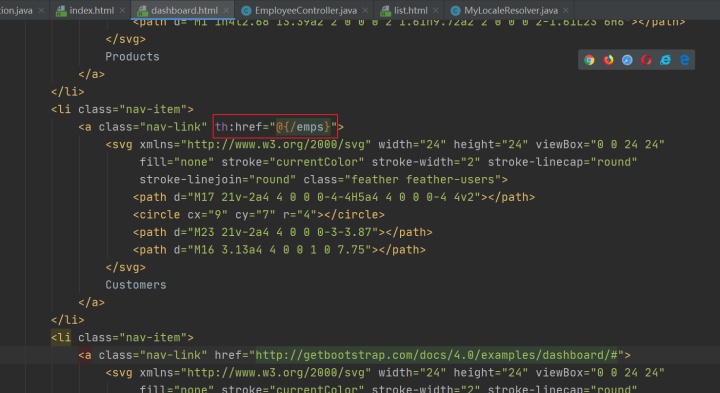Click the class icon on EmployeeController.java tab
The width and height of the screenshot is (720, 393).
[x=246, y=11]
